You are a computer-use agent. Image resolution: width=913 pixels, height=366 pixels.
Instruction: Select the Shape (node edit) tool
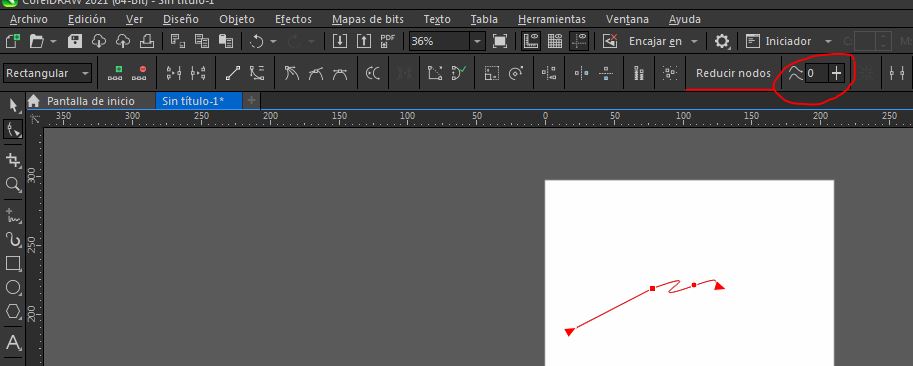coord(13,129)
